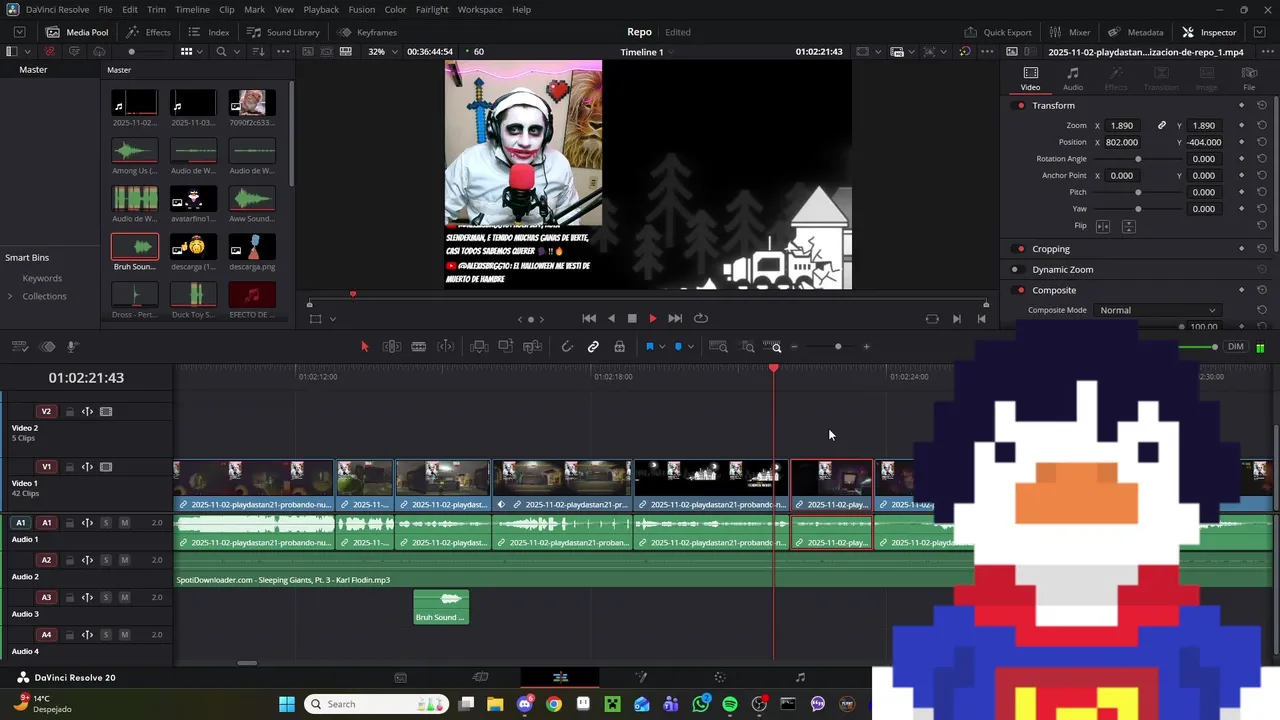
Task: Open Composite Mode Normal dropdown
Action: click(x=1158, y=310)
